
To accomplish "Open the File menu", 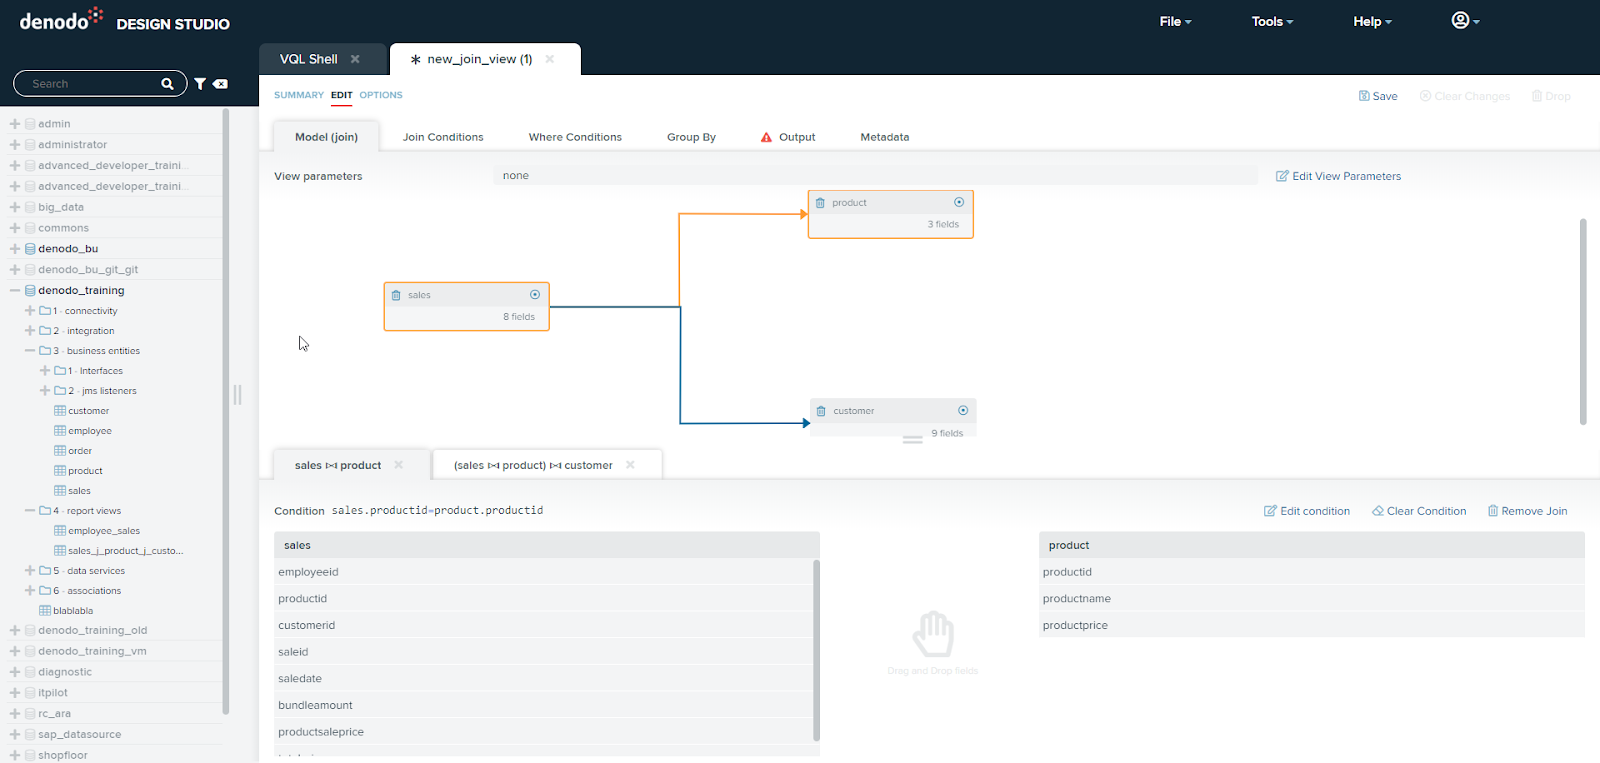I will [1175, 21].
